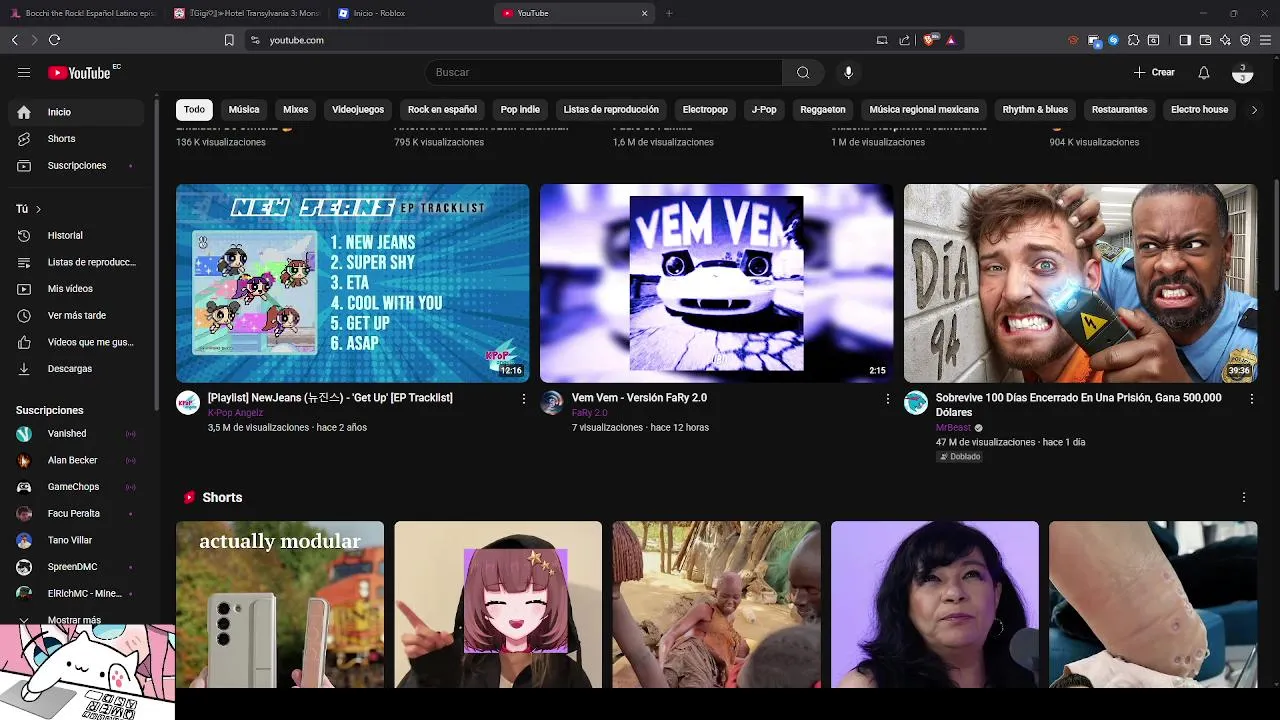Viewport: 1280px width, 720px height.
Task: Reload the page
Action: coord(54,40)
